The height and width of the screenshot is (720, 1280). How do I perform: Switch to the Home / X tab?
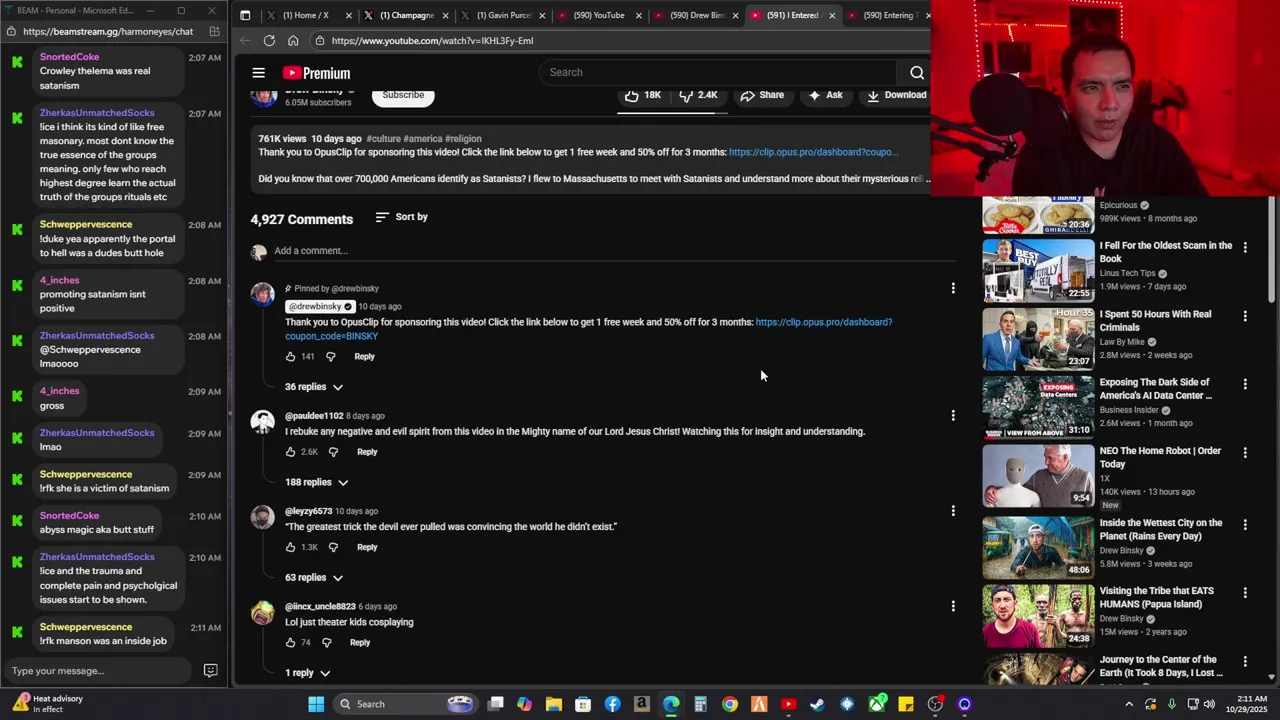[x=305, y=15]
